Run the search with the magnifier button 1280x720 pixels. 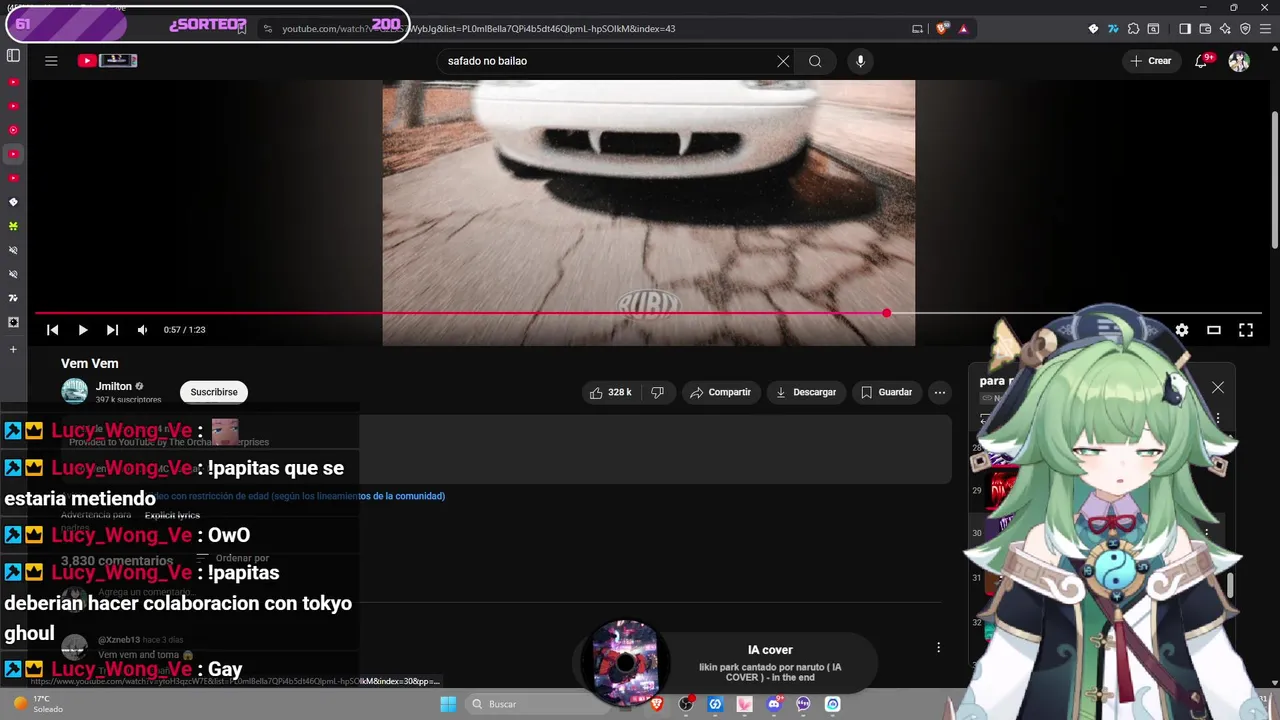815,61
